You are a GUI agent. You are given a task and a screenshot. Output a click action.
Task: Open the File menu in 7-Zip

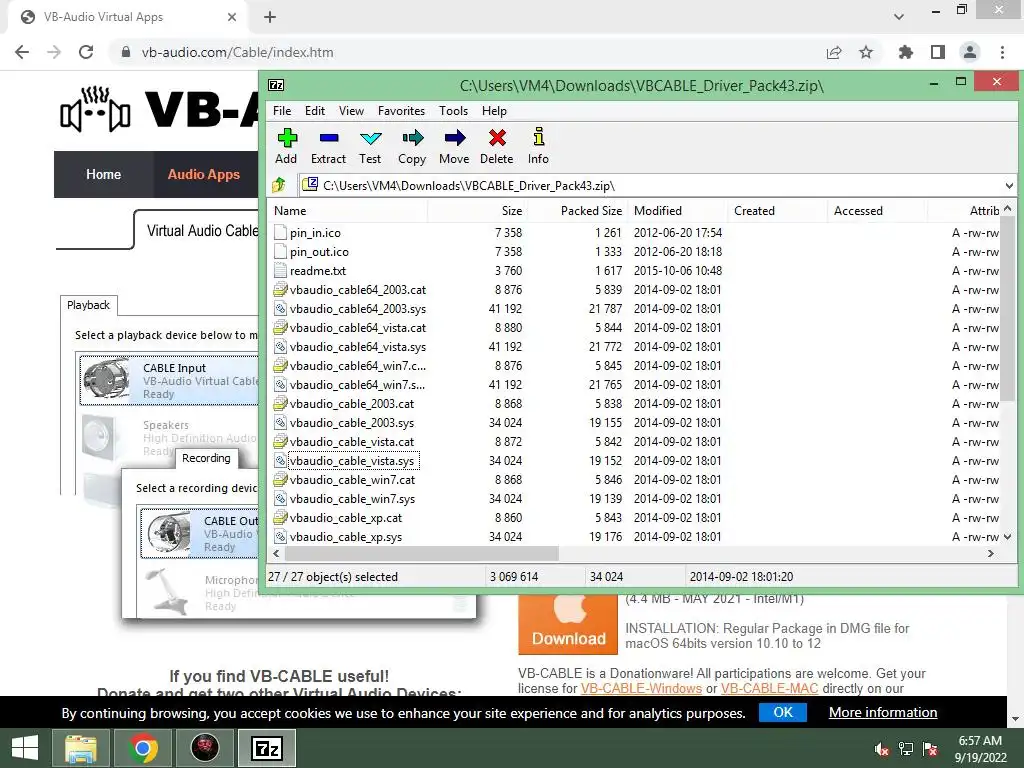click(x=282, y=111)
